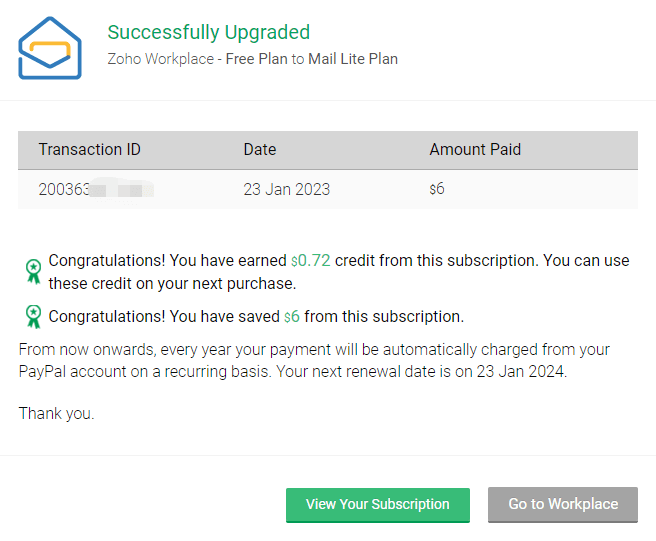656x541 pixels.
Task: Click the badge icon beside saved amount message
Action: pyautogui.click(x=33, y=317)
